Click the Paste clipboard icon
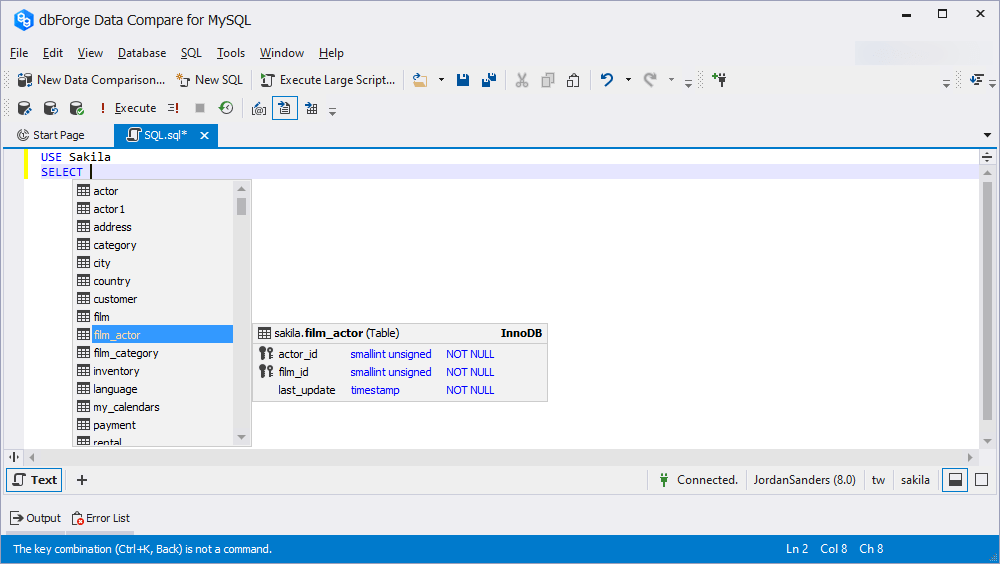 (573, 80)
